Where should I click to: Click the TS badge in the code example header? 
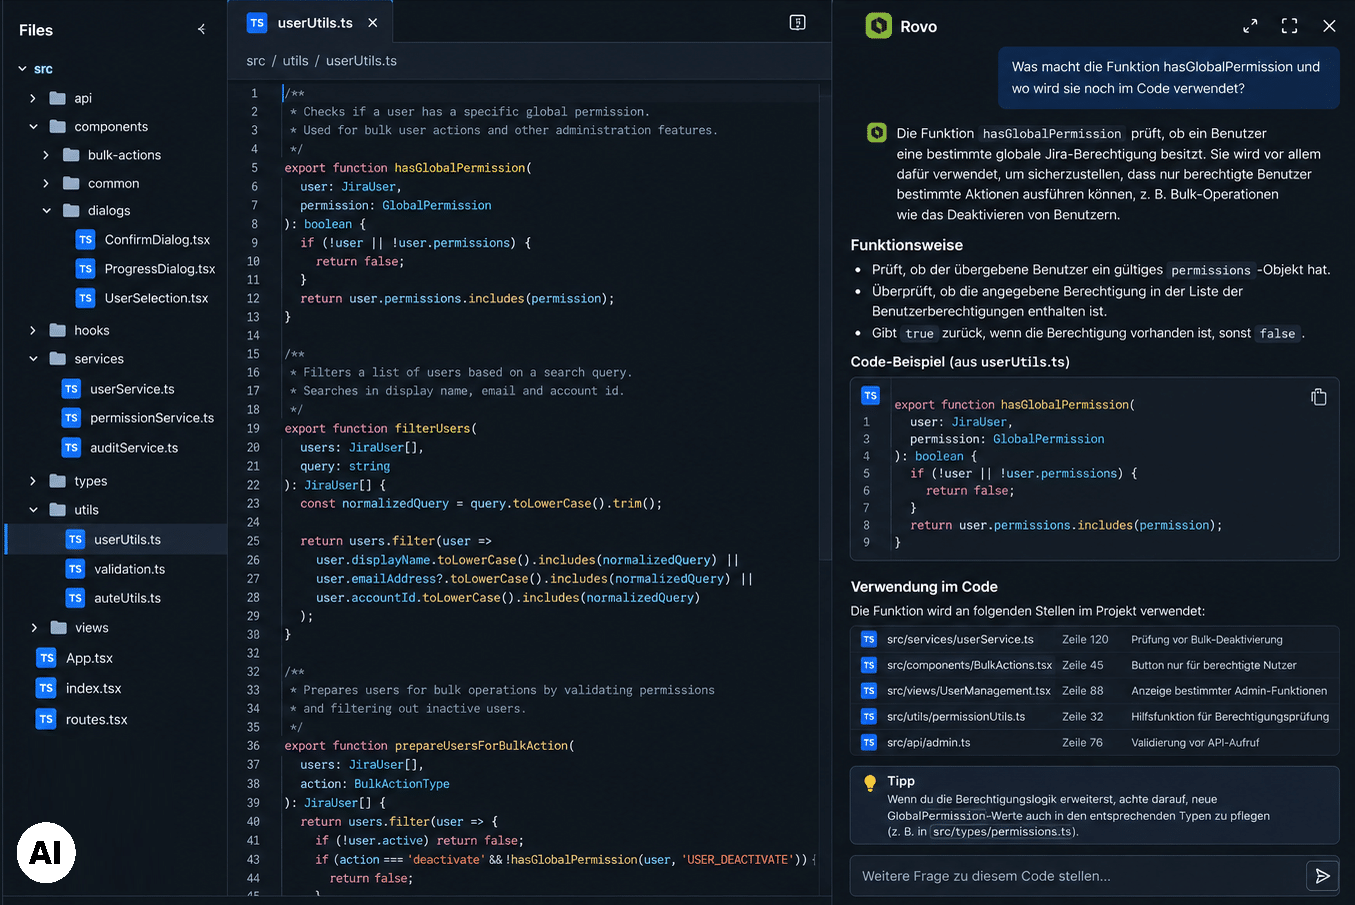(870, 395)
